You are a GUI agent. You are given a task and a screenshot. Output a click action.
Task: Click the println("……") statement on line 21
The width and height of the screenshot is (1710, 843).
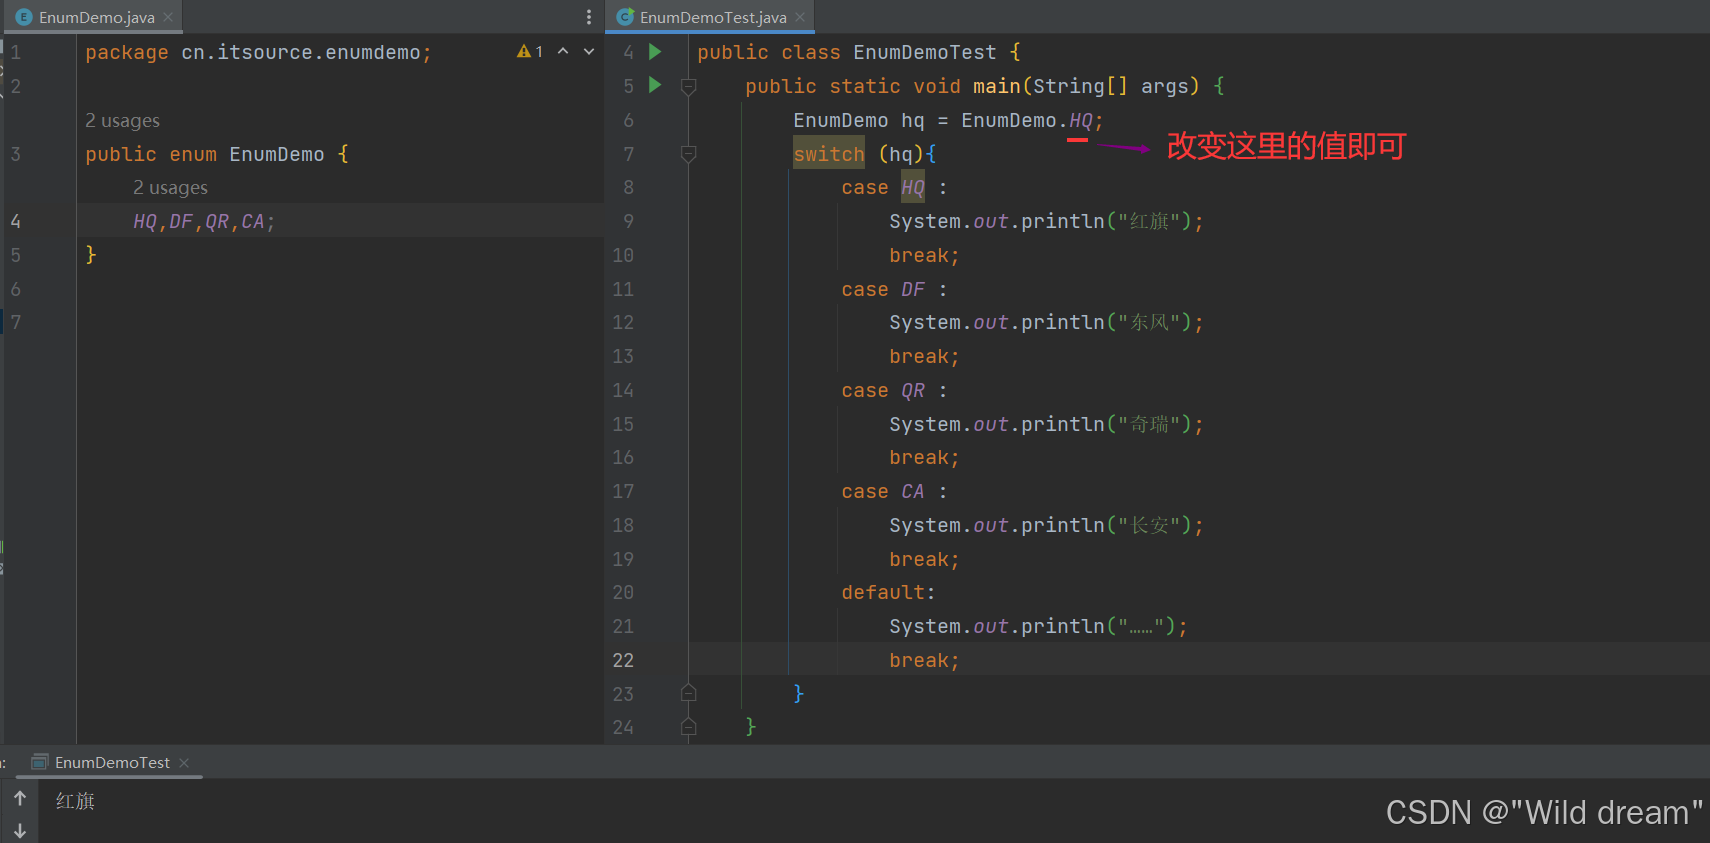[x=1038, y=626]
